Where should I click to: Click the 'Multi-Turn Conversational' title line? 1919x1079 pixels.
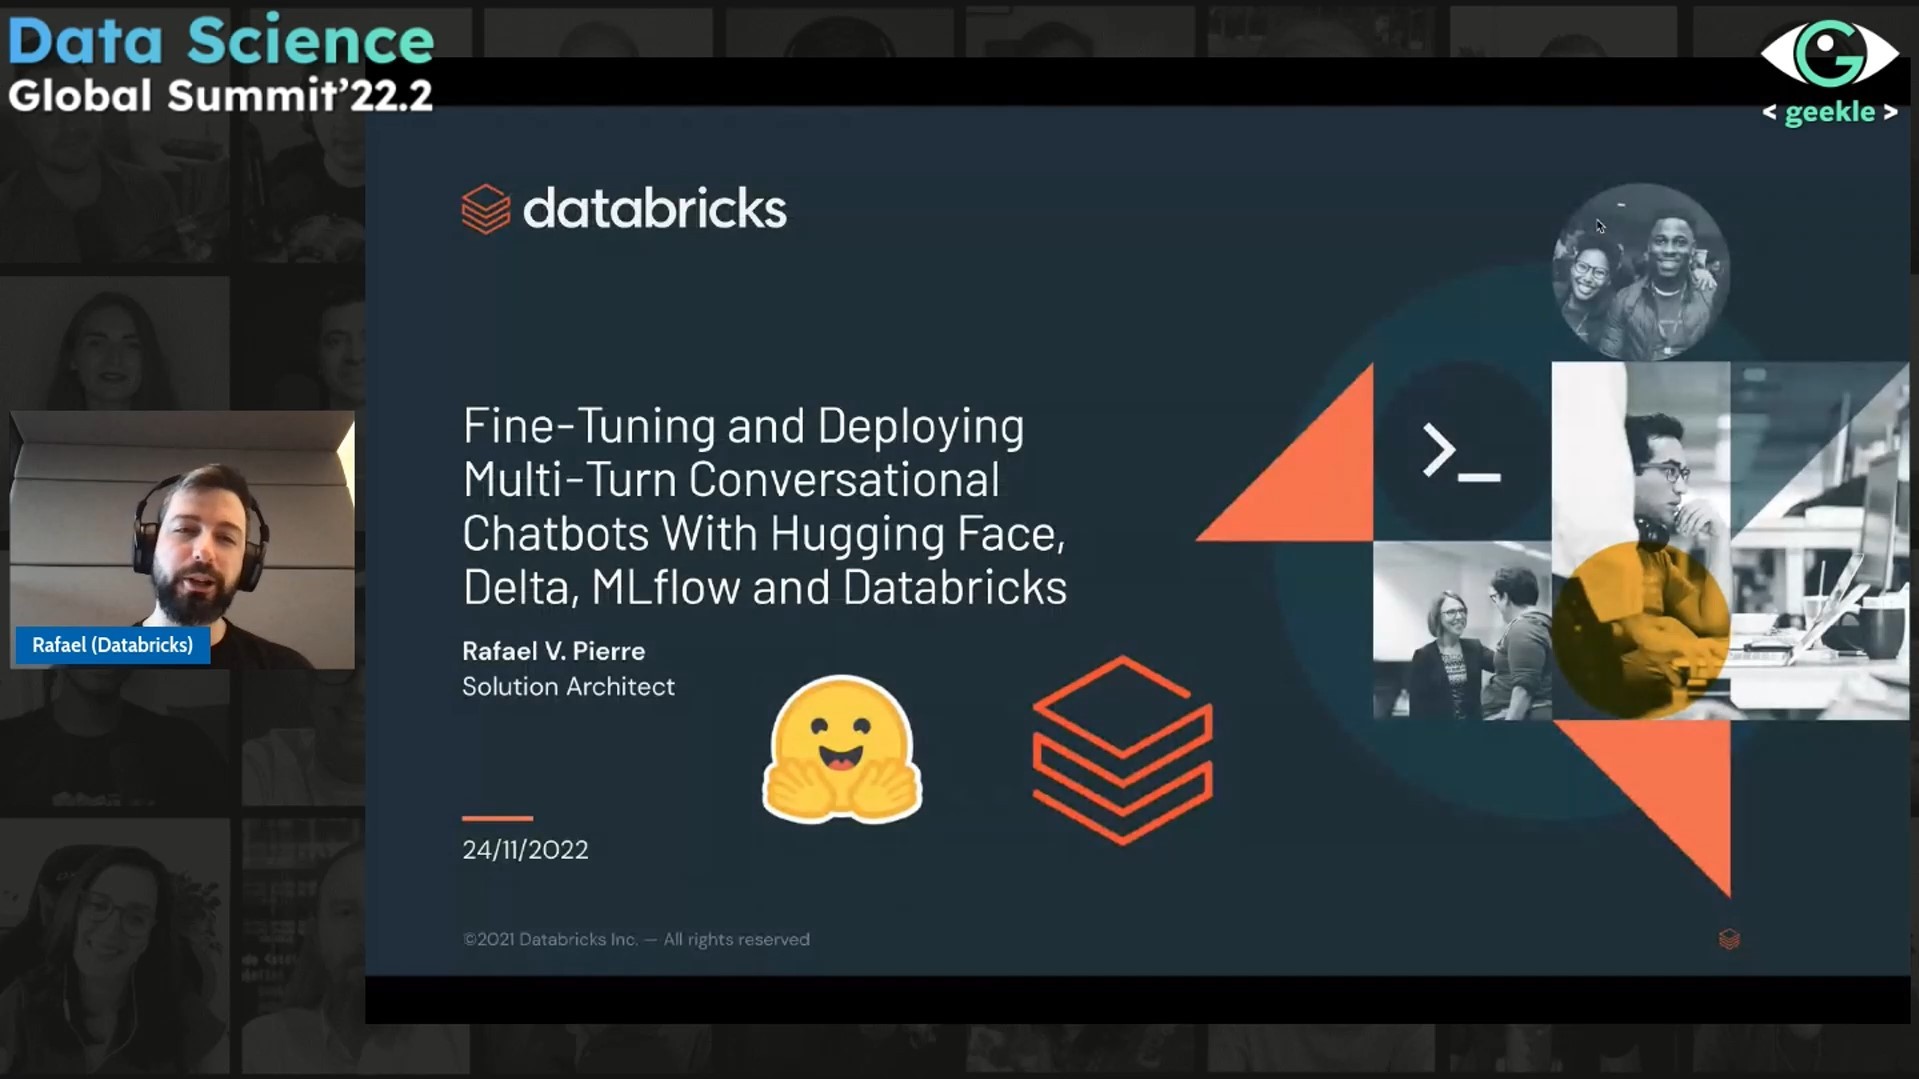click(x=731, y=479)
